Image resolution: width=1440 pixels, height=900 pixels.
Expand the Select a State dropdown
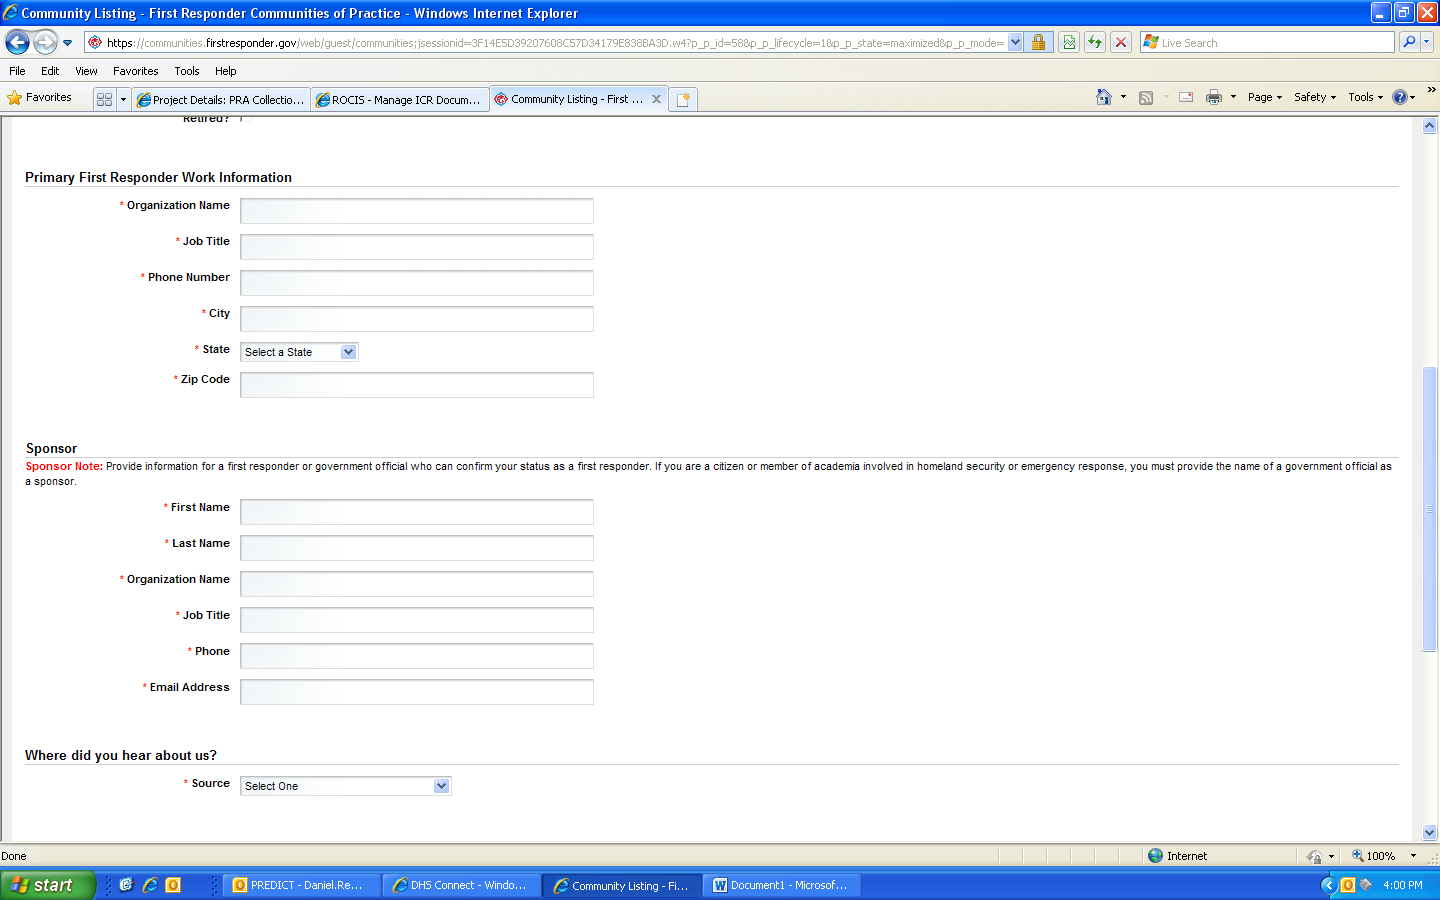click(299, 352)
